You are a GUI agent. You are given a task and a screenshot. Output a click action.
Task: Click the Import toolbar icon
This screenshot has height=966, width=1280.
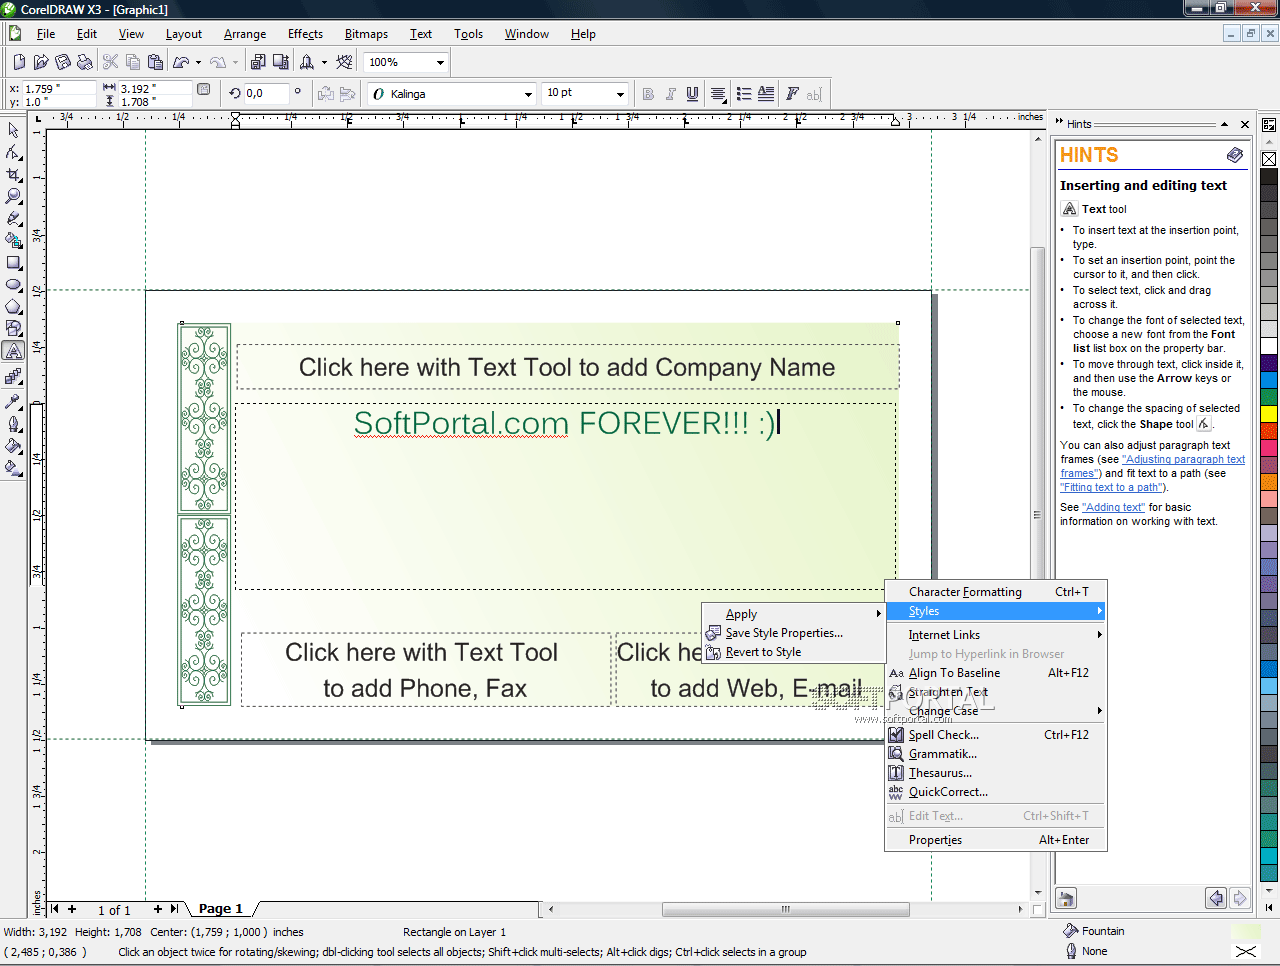pyautogui.click(x=258, y=62)
